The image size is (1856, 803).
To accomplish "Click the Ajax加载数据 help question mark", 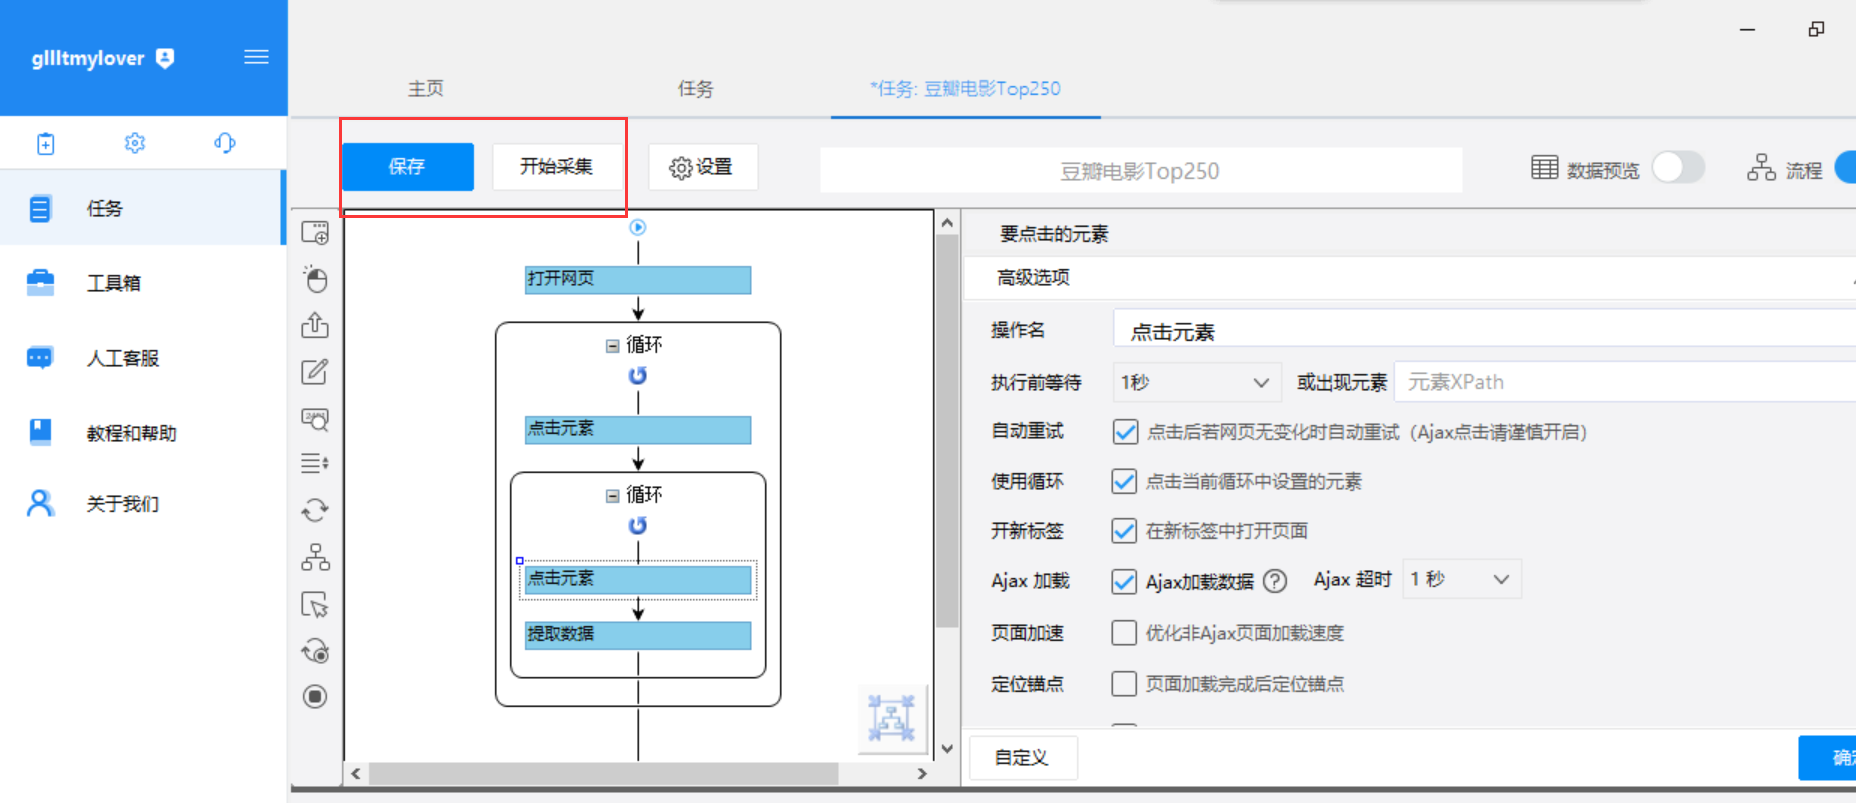I will 1275,581.
